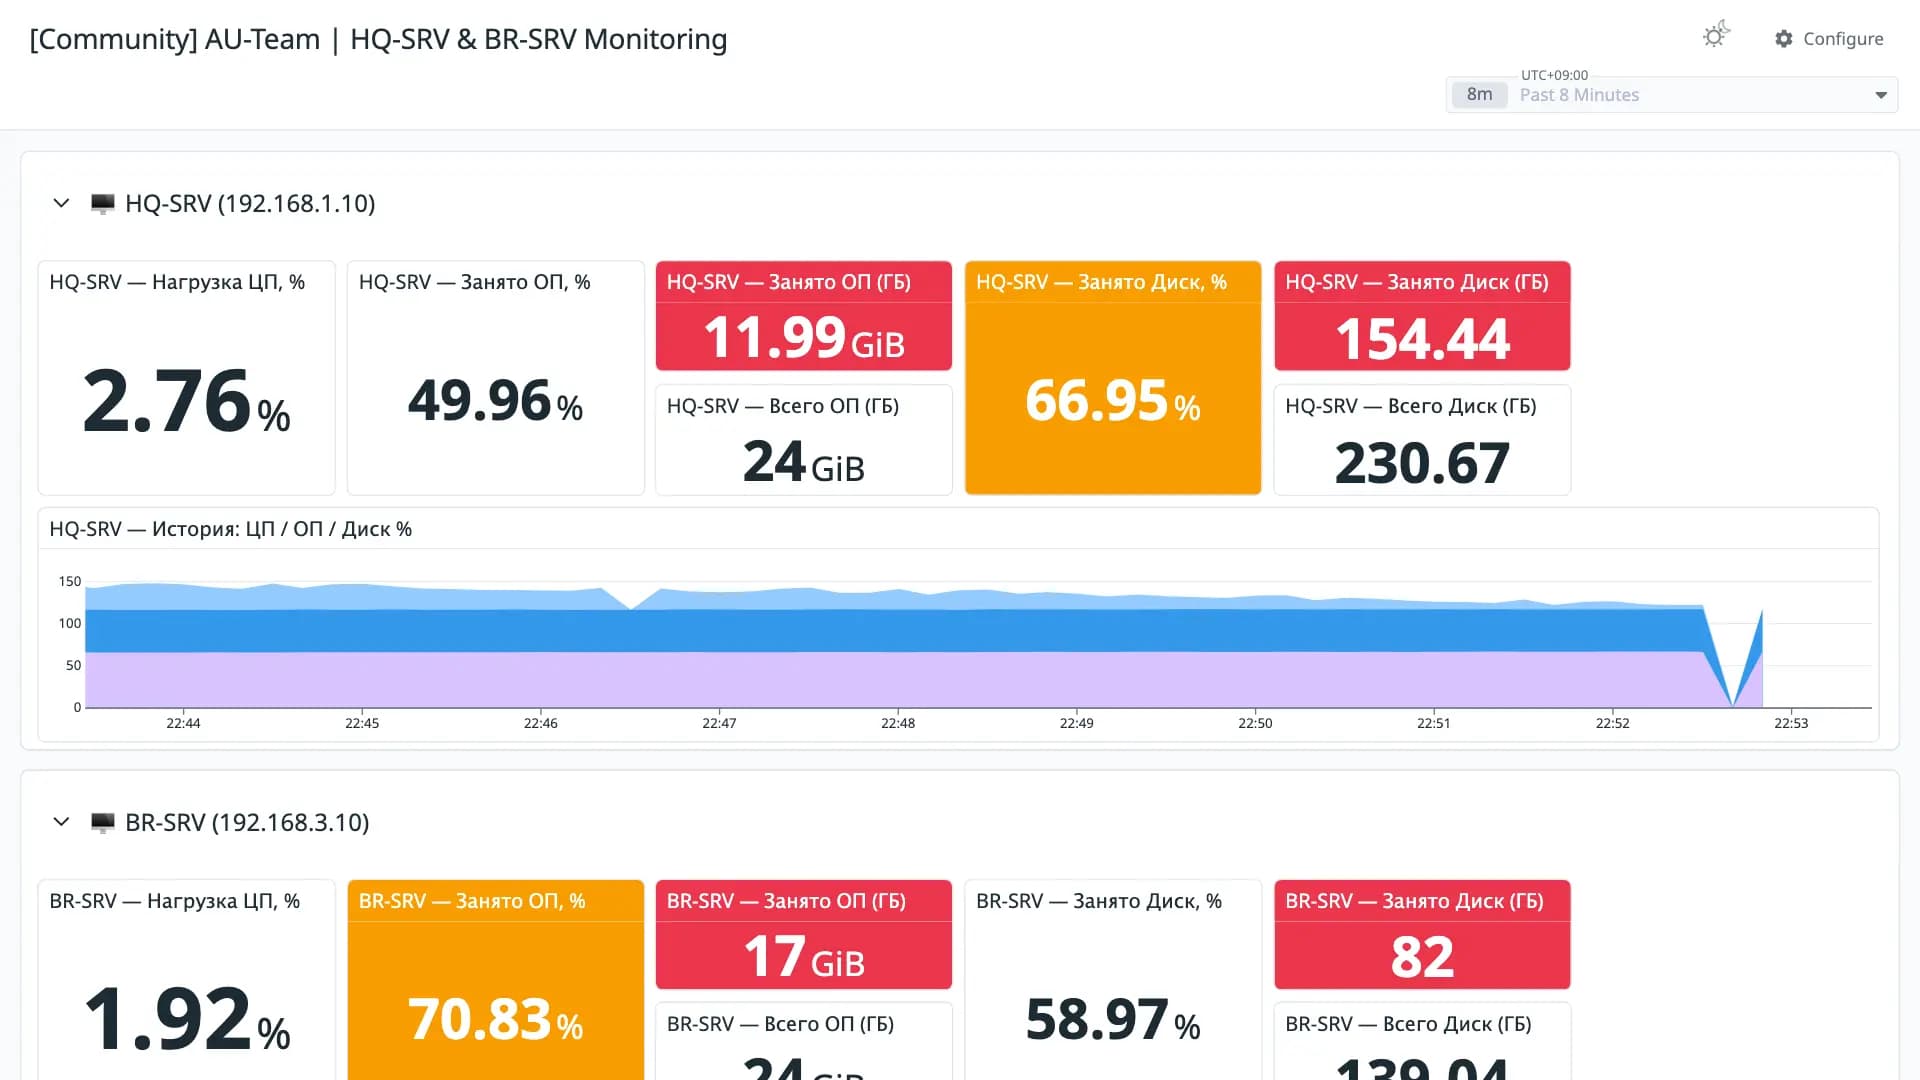Click the 8m time range badge
1920x1080 pixels.
(x=1480, y=95)
